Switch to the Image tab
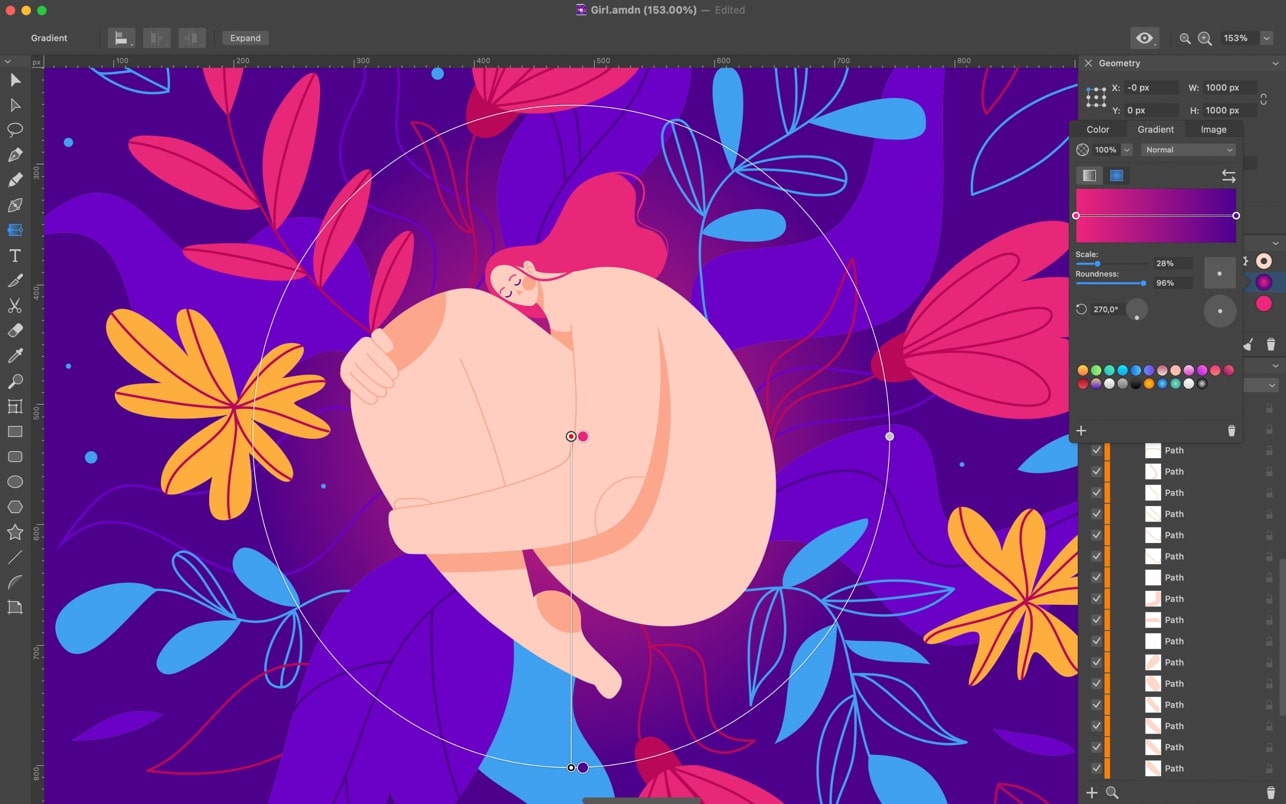1286x804 pixels. [x=1213, y=129]
